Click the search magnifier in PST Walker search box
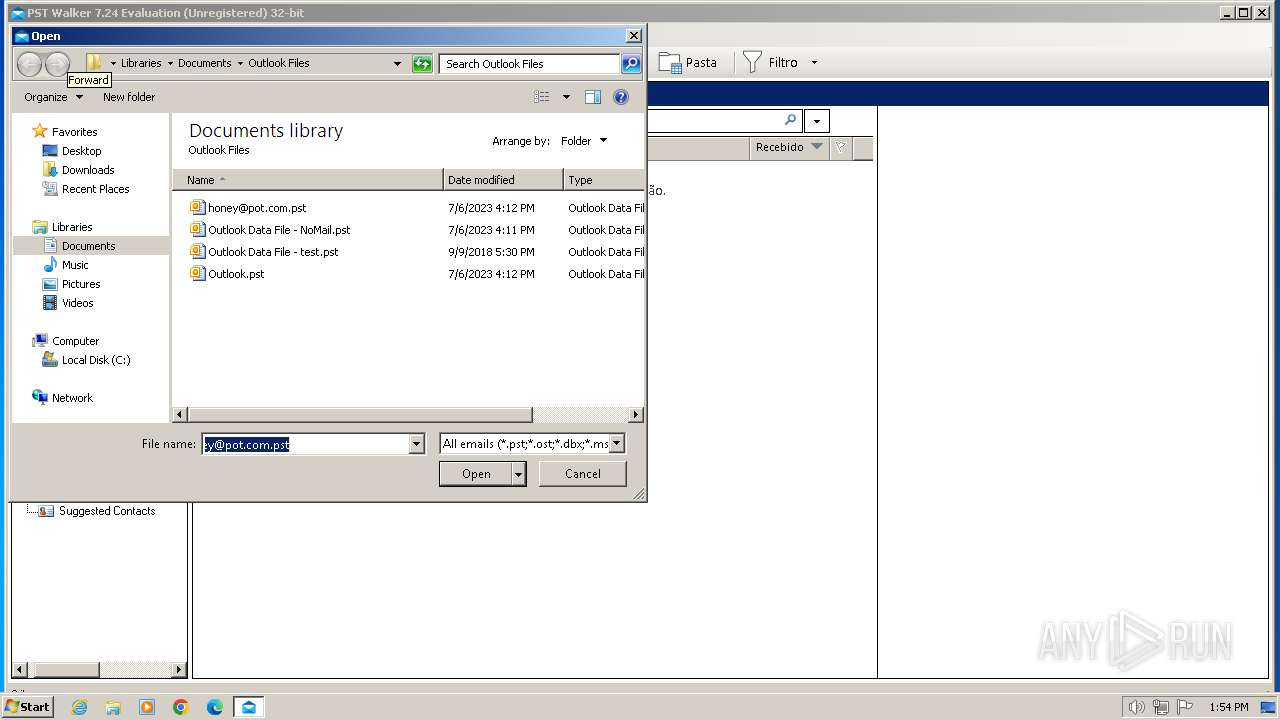The height and width of the screenshot is (720, 1280). click(x=790, y=120)
